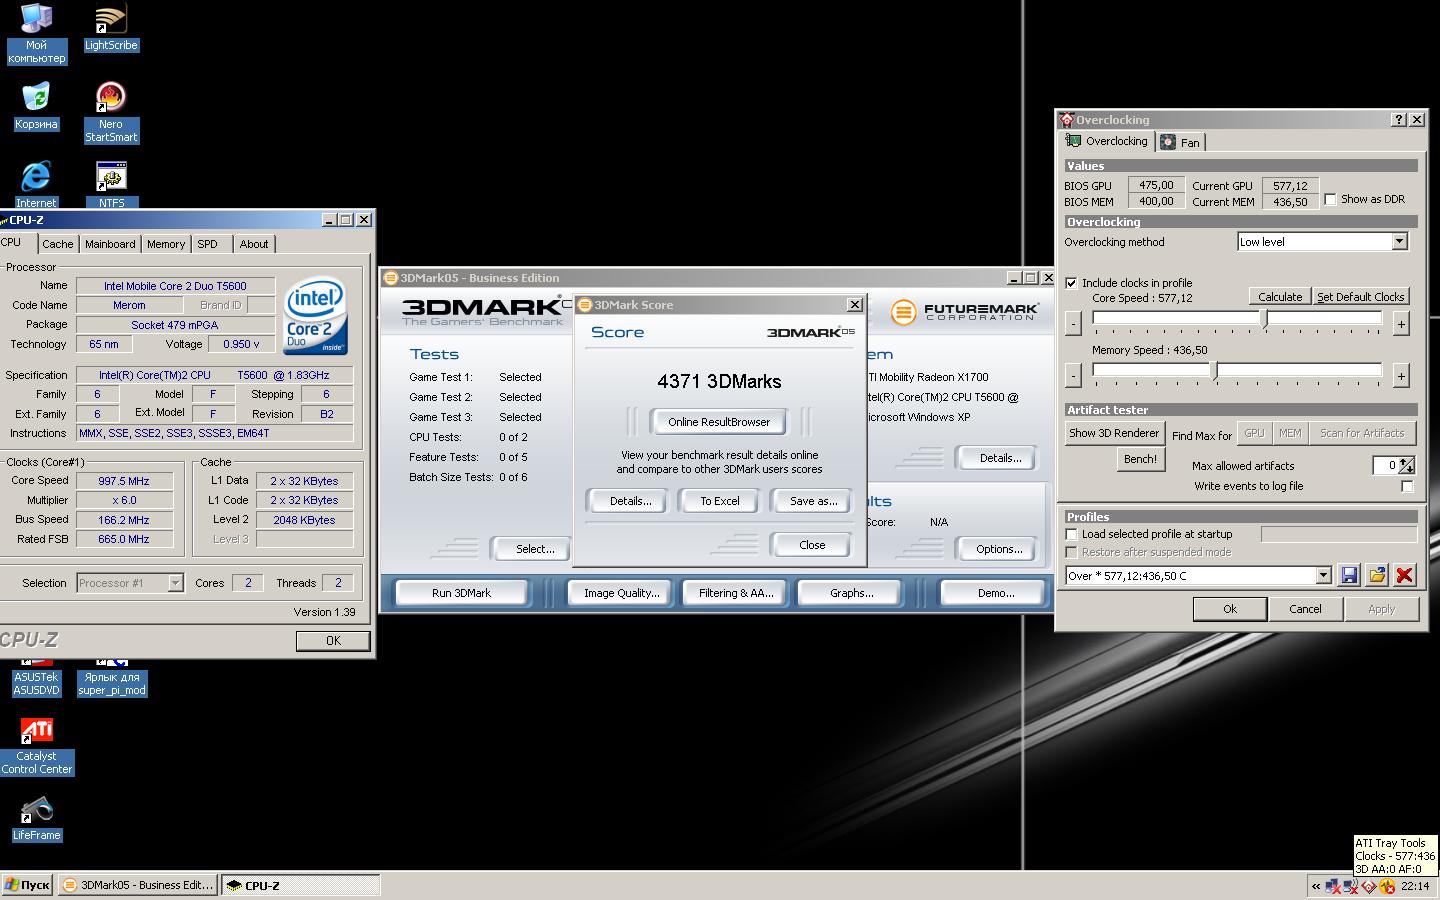
Task: Decrease Core Speed with the minus button
Action: coord(1073,323)
